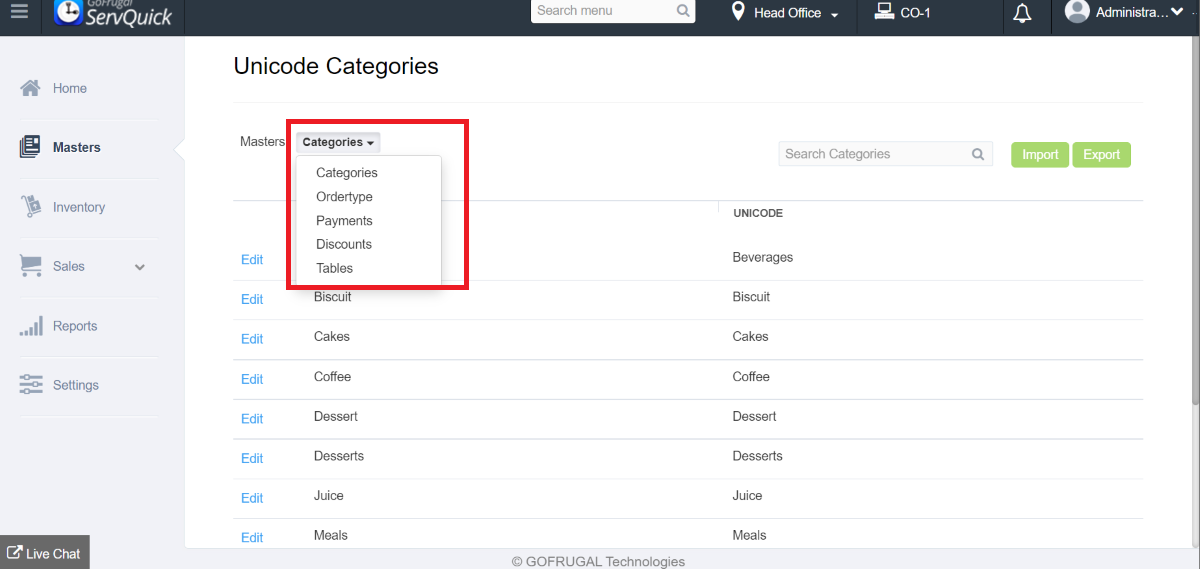
Task: Open the Settings sliders icon
Action: pos(31,385)
